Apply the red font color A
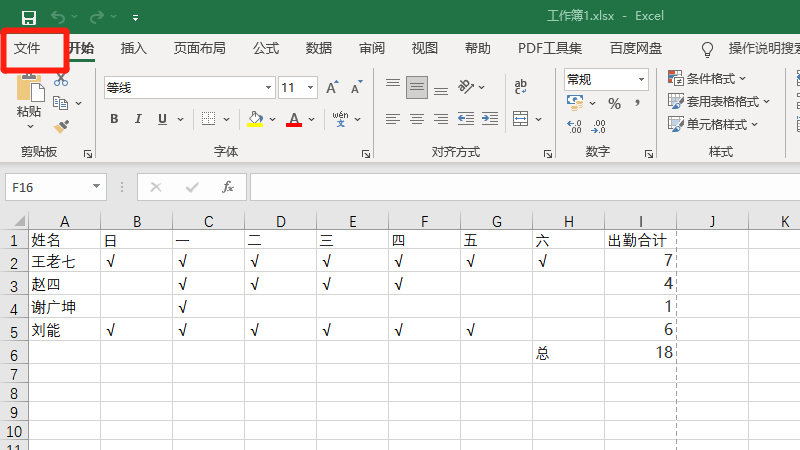 (294, 119)
